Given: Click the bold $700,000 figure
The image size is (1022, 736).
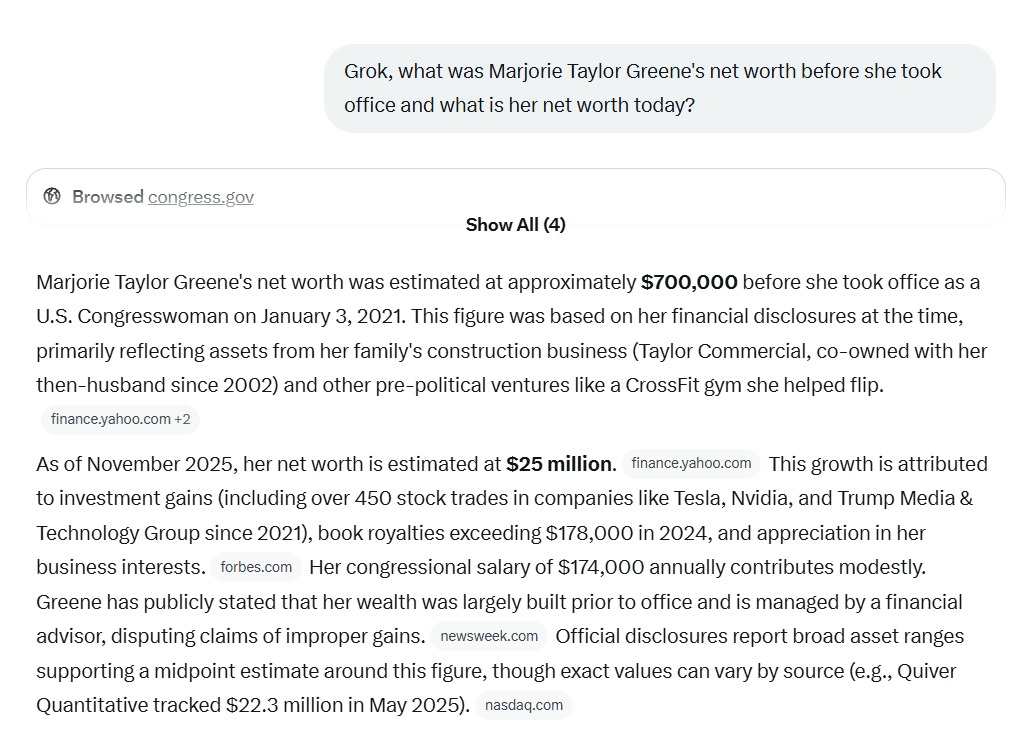Looking at the screenshot, I should [x=689, y=282].
